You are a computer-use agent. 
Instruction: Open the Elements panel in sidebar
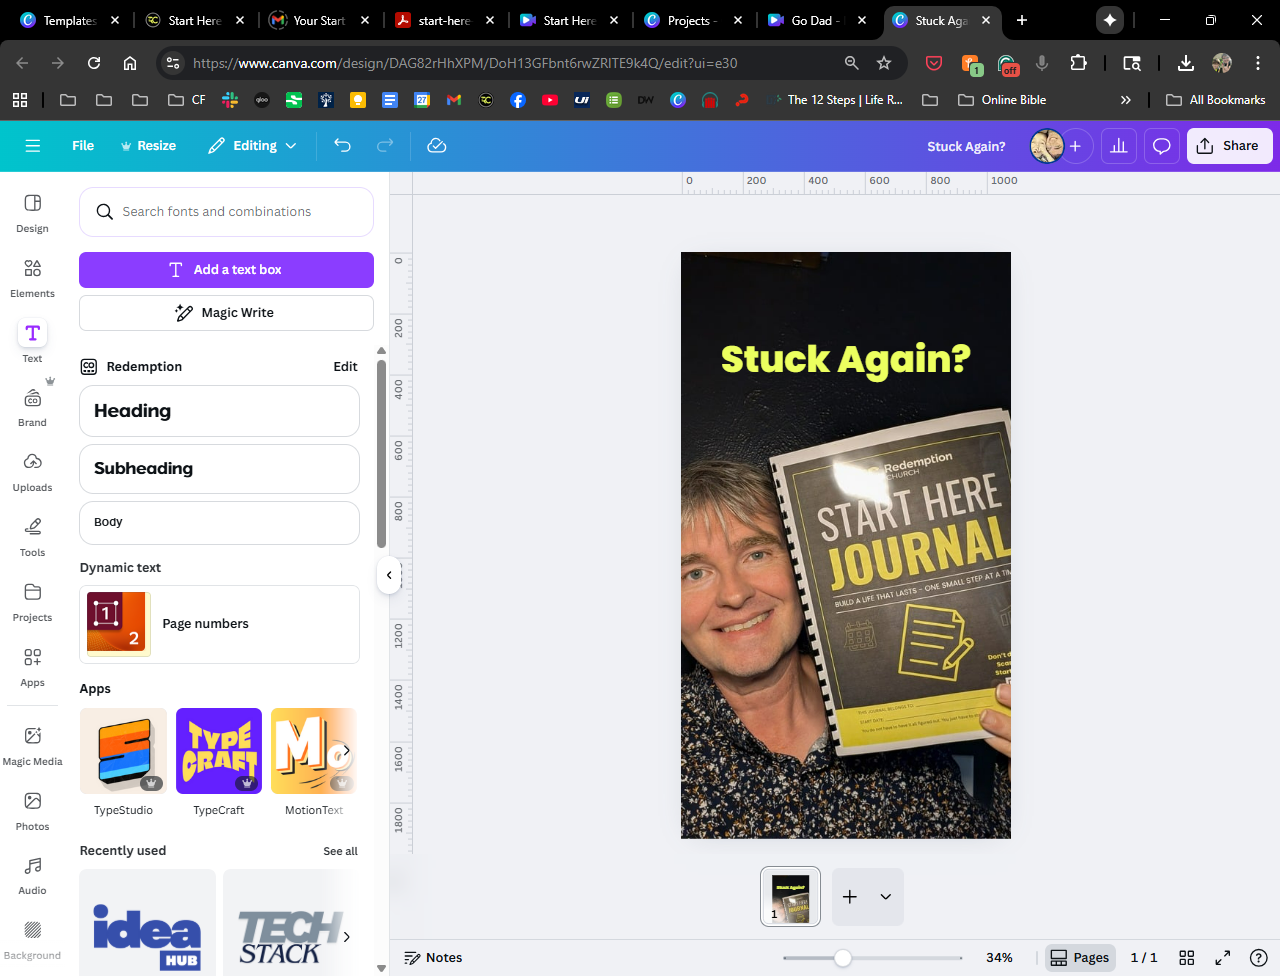click(x=32, y=278)
